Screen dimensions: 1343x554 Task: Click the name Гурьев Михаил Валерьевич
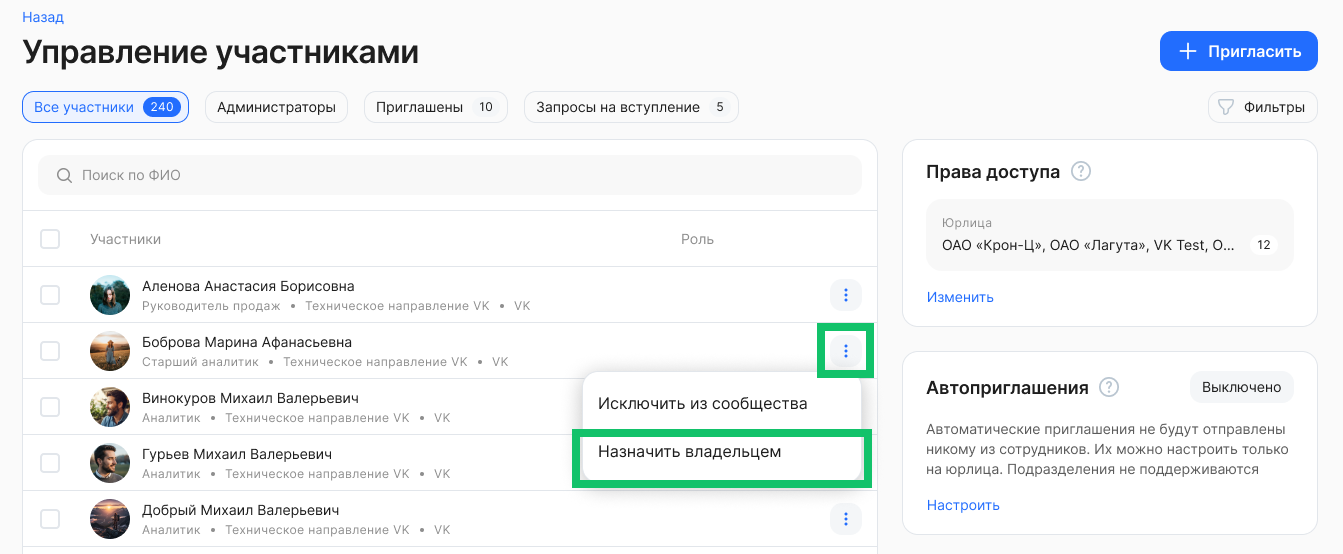tap(236, 454)
